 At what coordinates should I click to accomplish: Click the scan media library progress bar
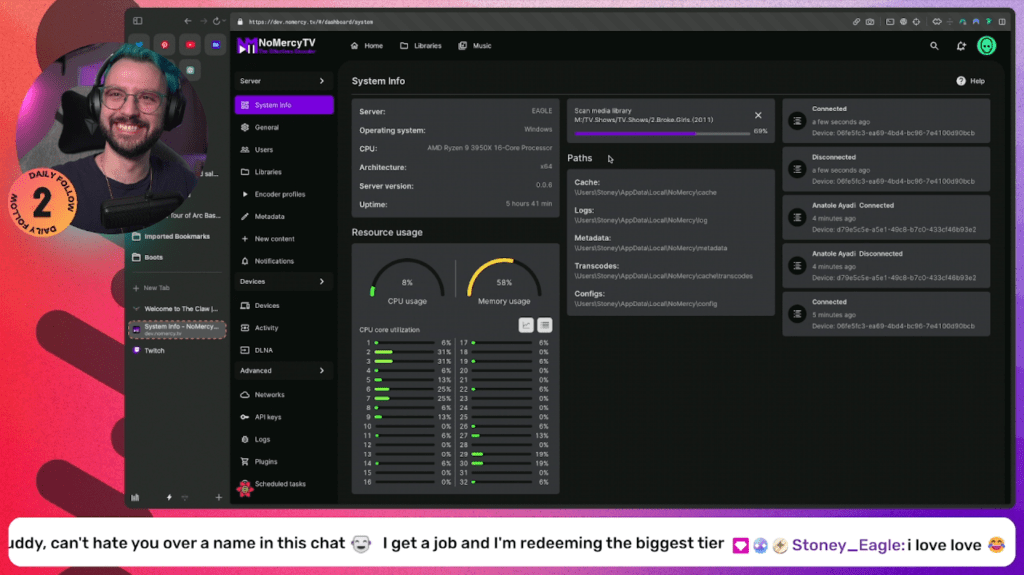point(662,133)
